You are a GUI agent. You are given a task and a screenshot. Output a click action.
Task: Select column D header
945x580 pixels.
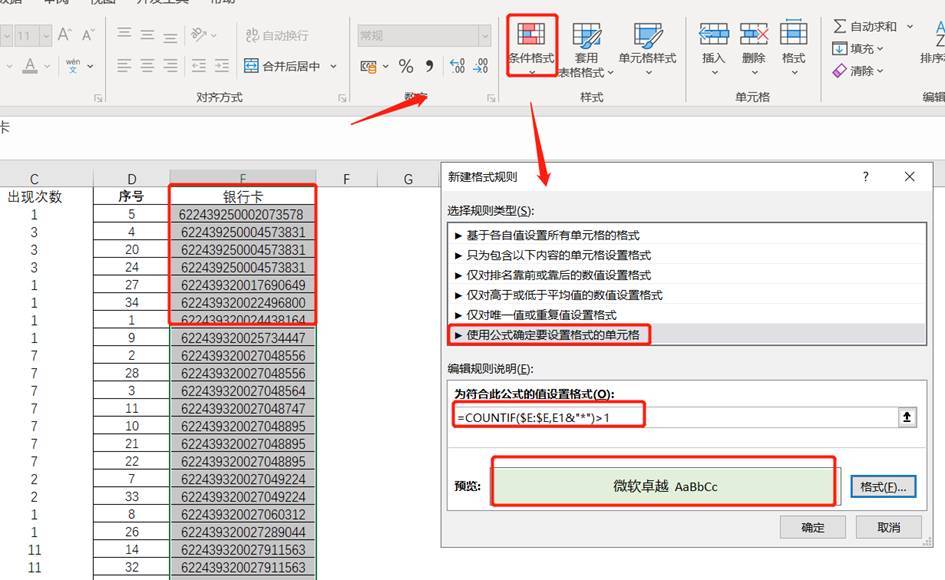pyautogui.click(x=131, y=178)
